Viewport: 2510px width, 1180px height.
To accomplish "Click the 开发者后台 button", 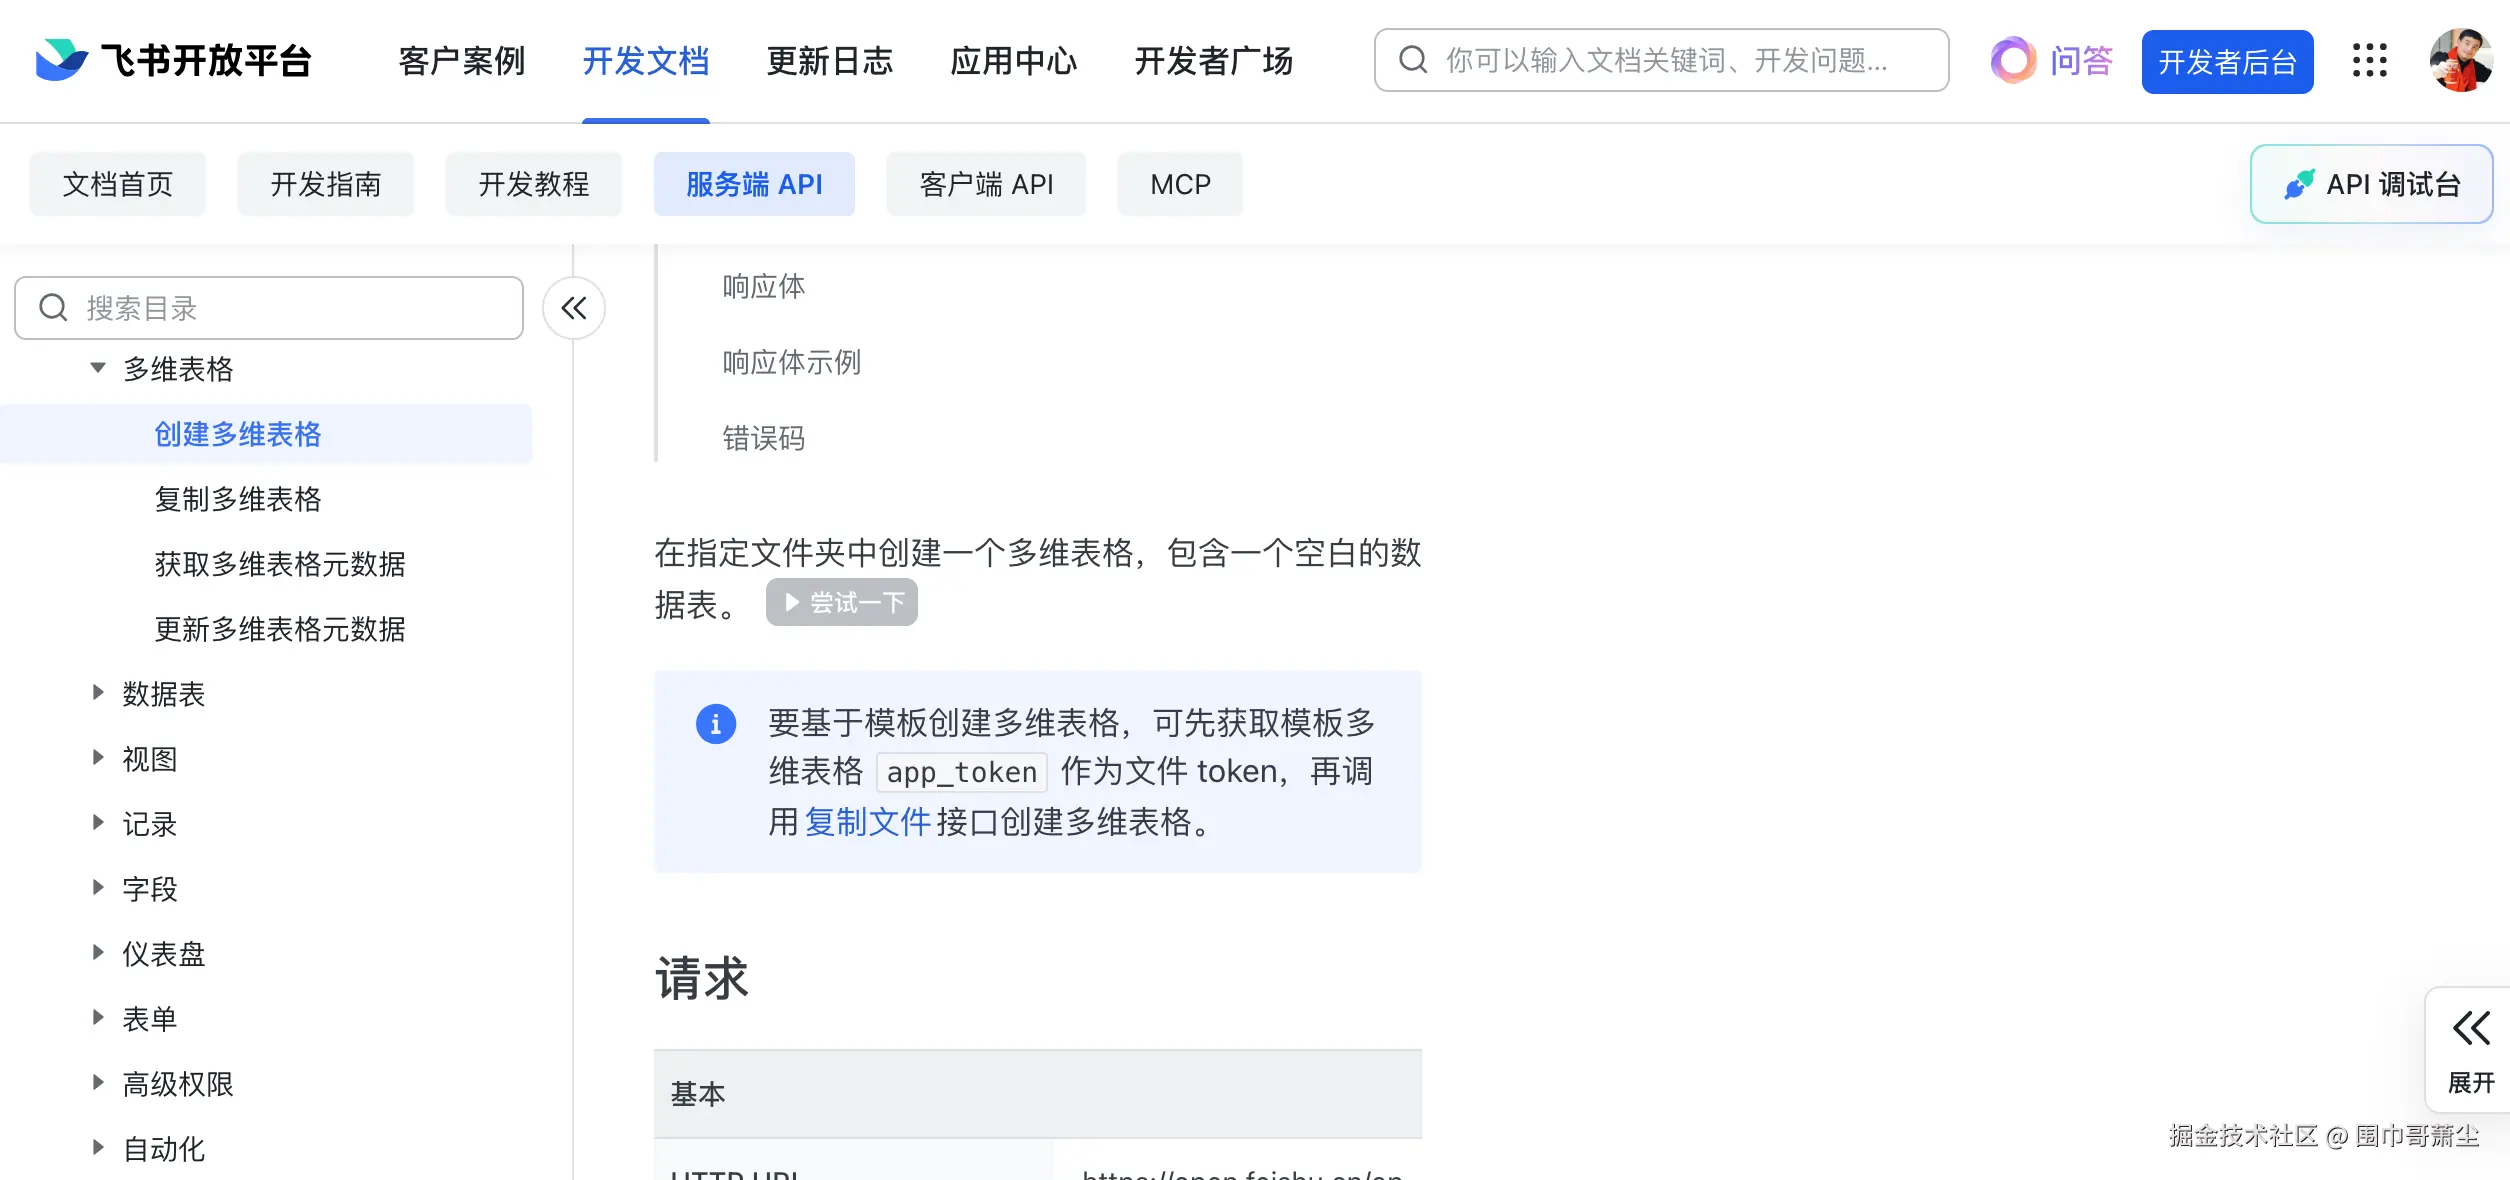I will coord(2227,60).
